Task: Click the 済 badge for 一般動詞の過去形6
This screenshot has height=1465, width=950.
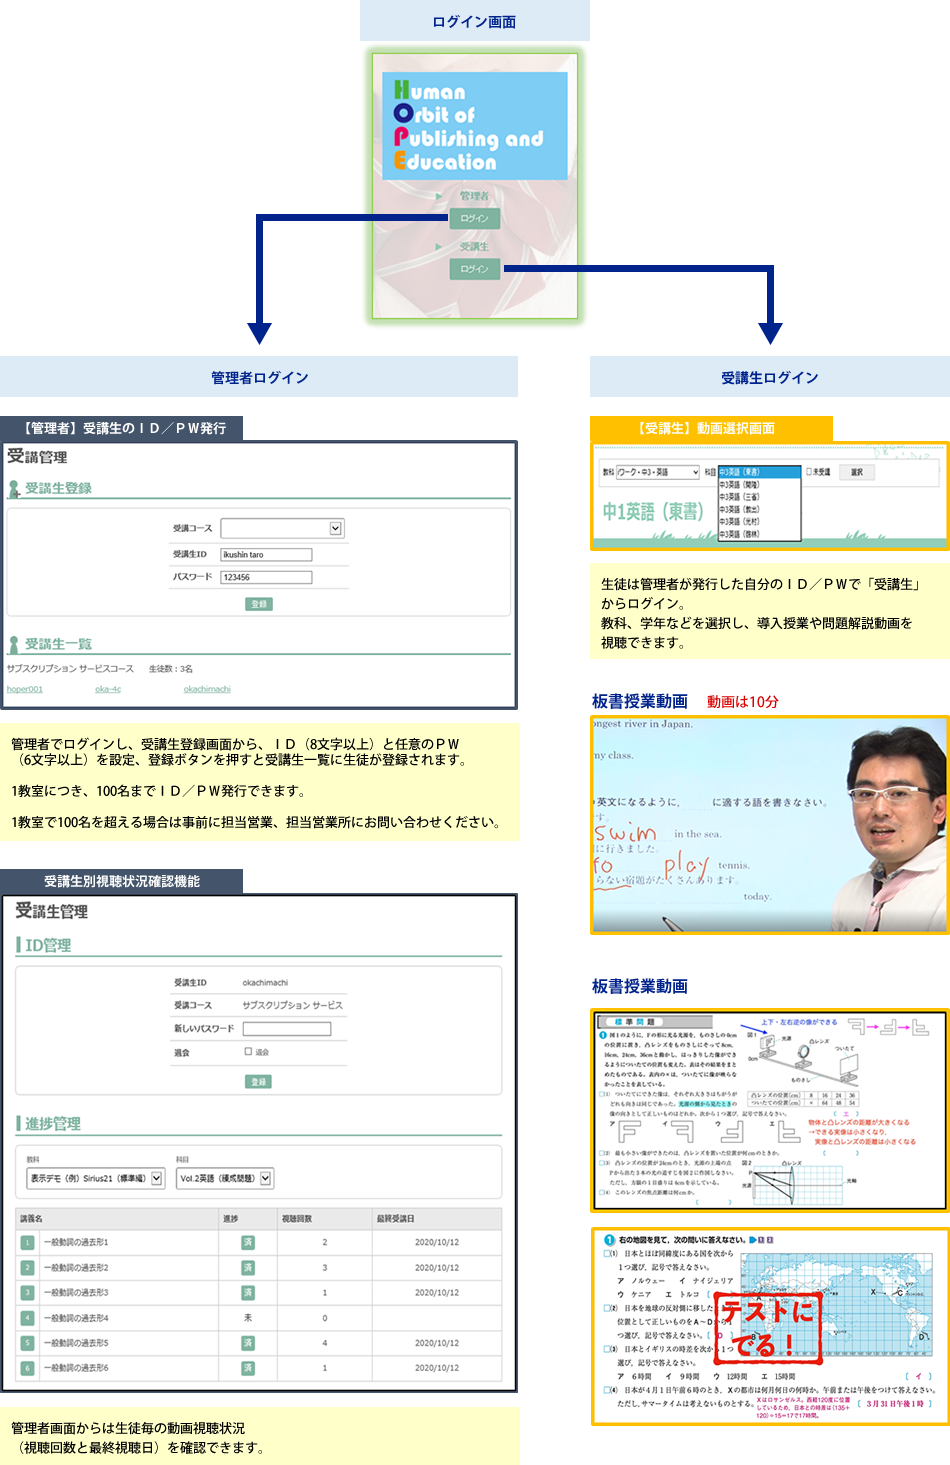Action: point(248,1368)
